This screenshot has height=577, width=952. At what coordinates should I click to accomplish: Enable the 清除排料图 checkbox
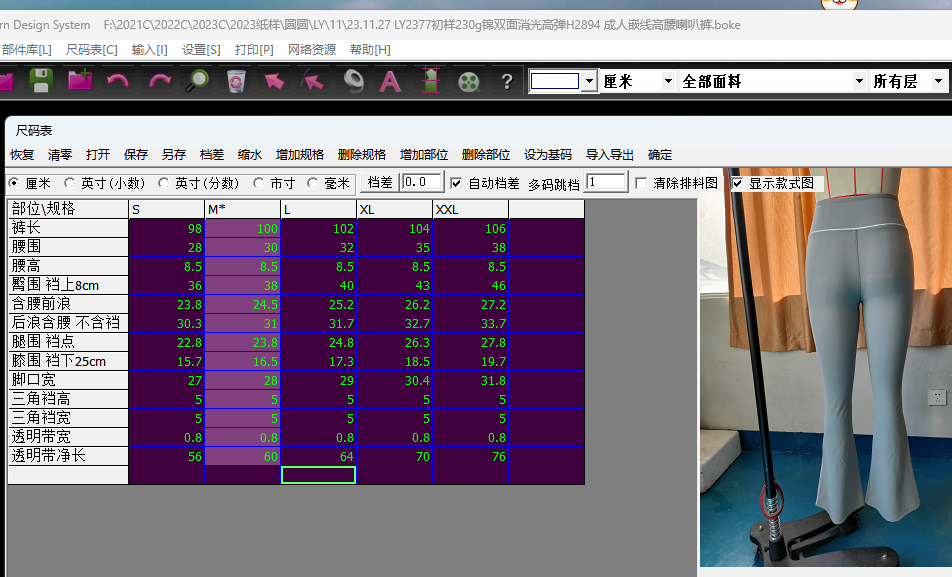pyautogui.click(x=641, y=183)
